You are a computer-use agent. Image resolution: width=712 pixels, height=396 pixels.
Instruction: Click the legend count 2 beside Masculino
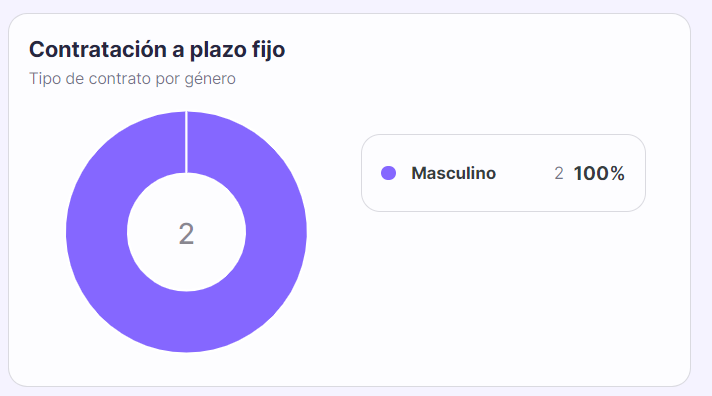559,173
